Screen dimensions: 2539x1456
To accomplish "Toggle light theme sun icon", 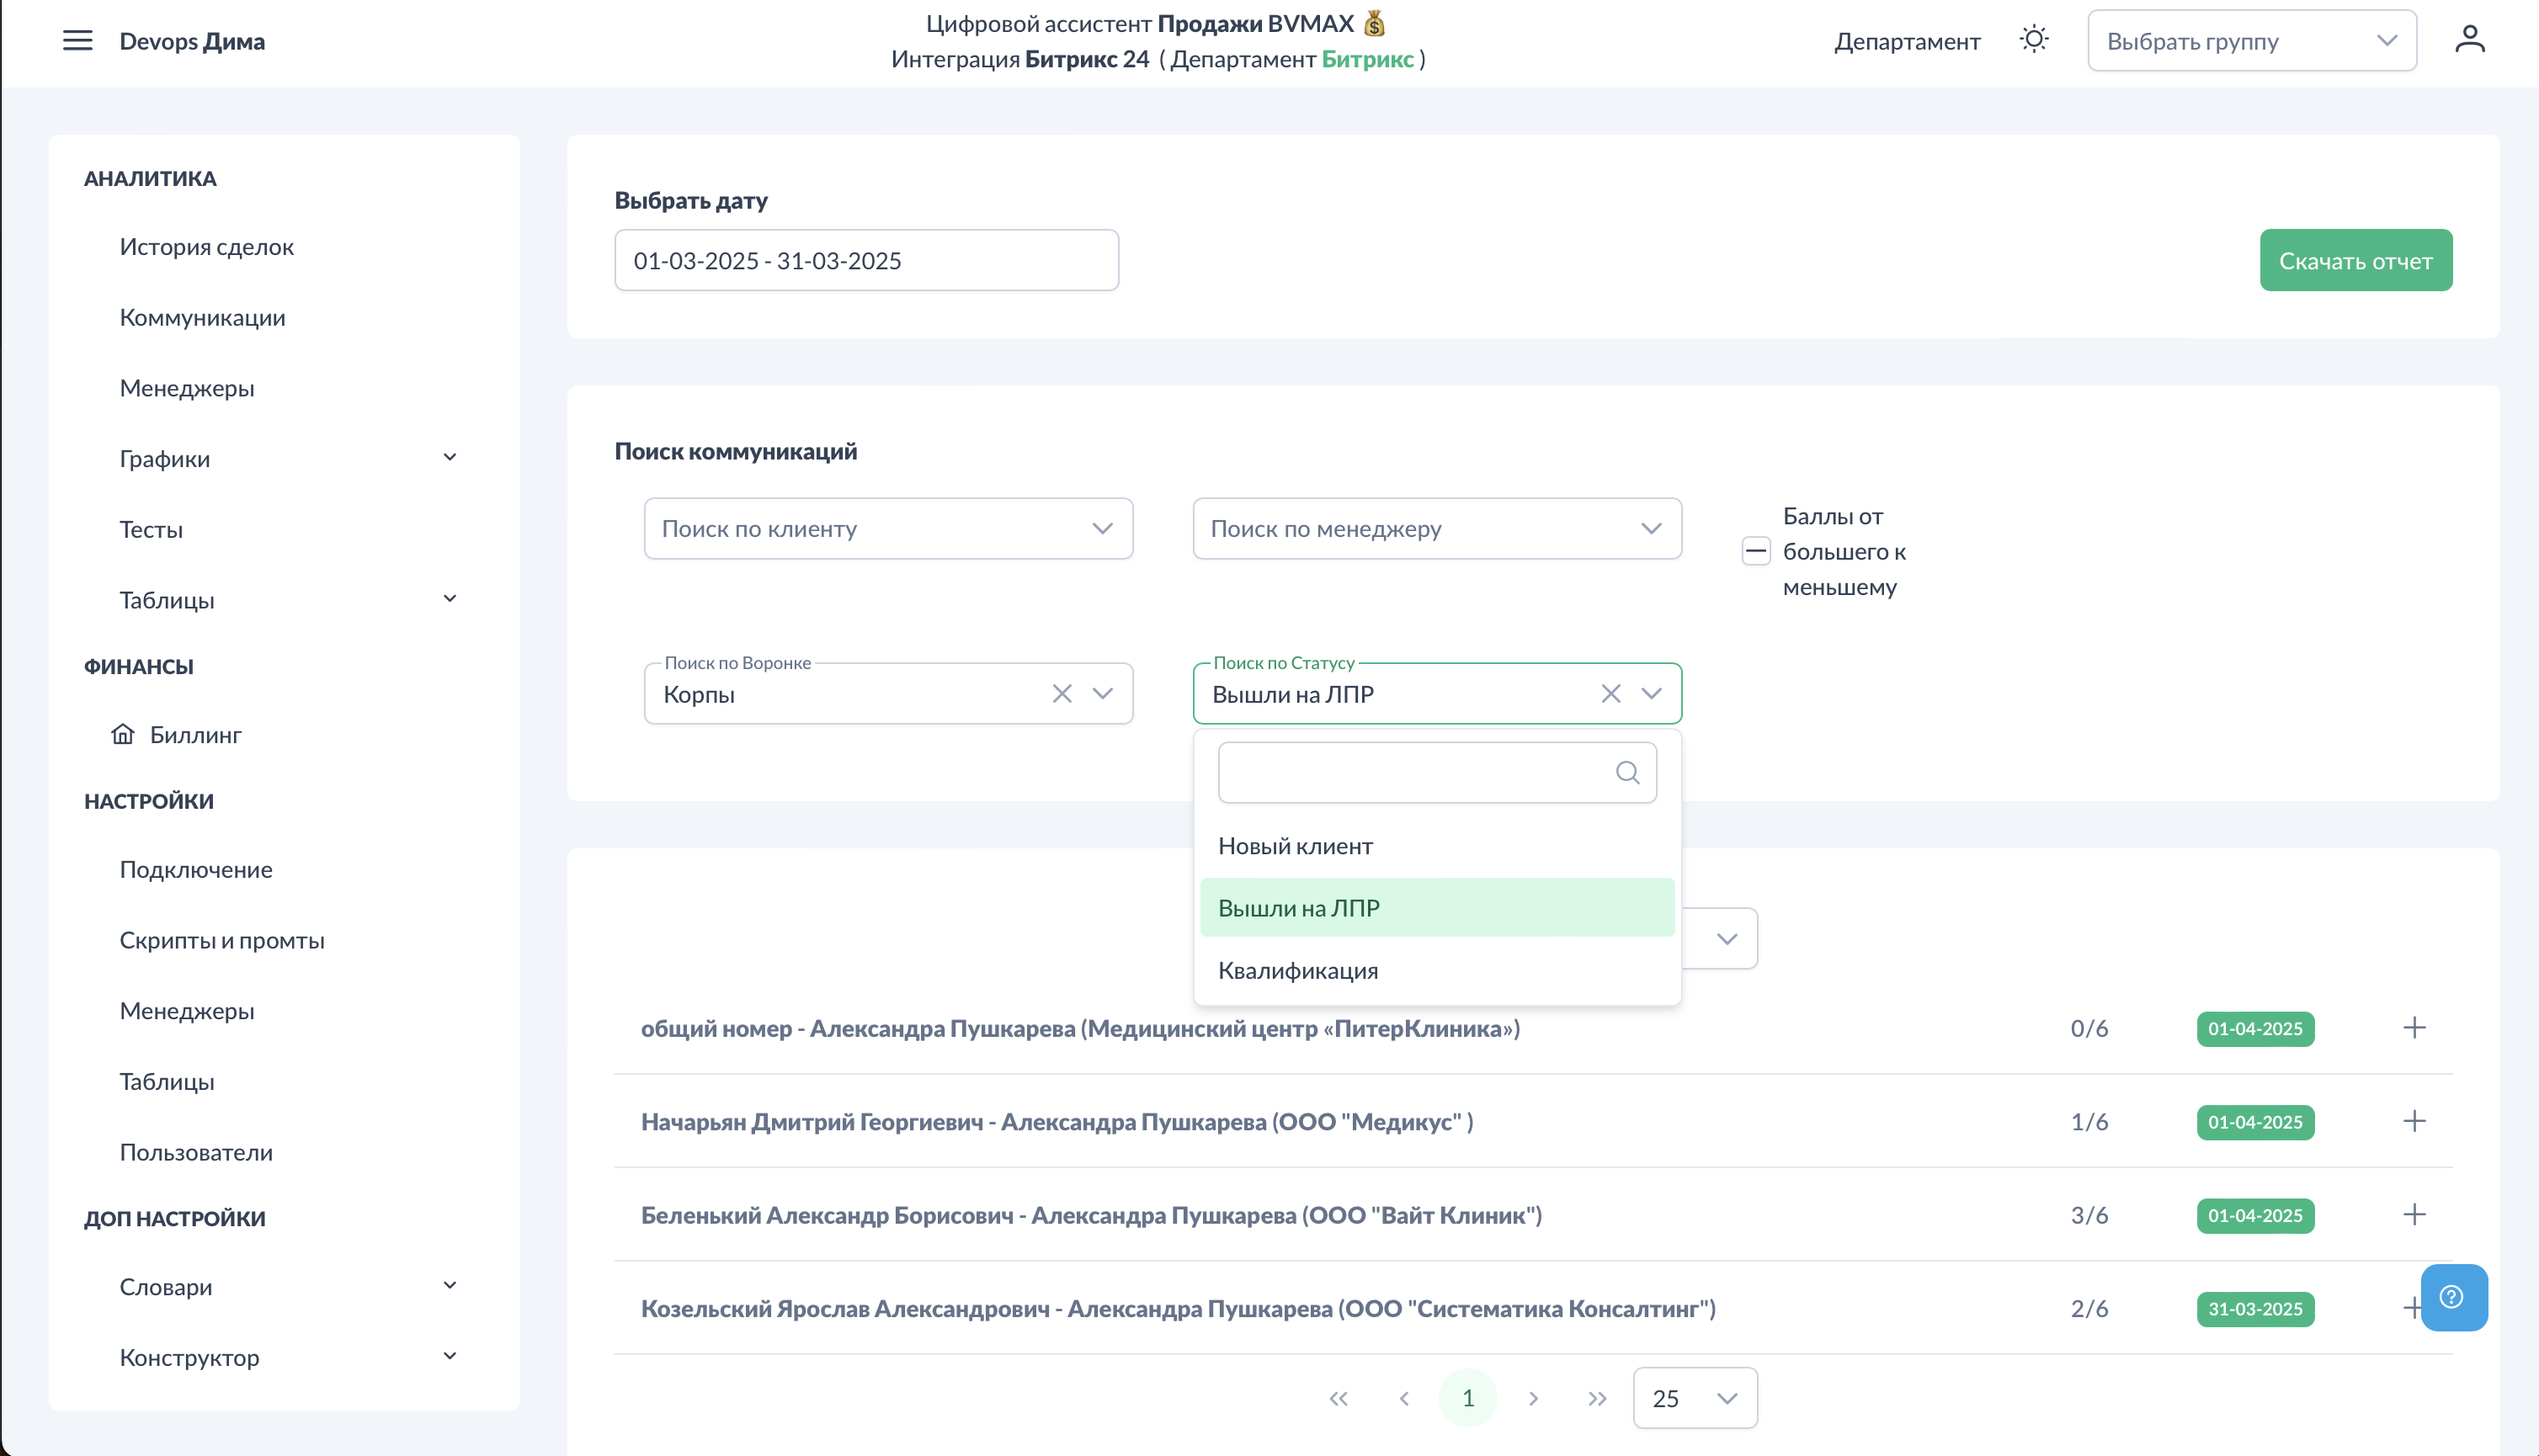I will tap(2033, 40).
